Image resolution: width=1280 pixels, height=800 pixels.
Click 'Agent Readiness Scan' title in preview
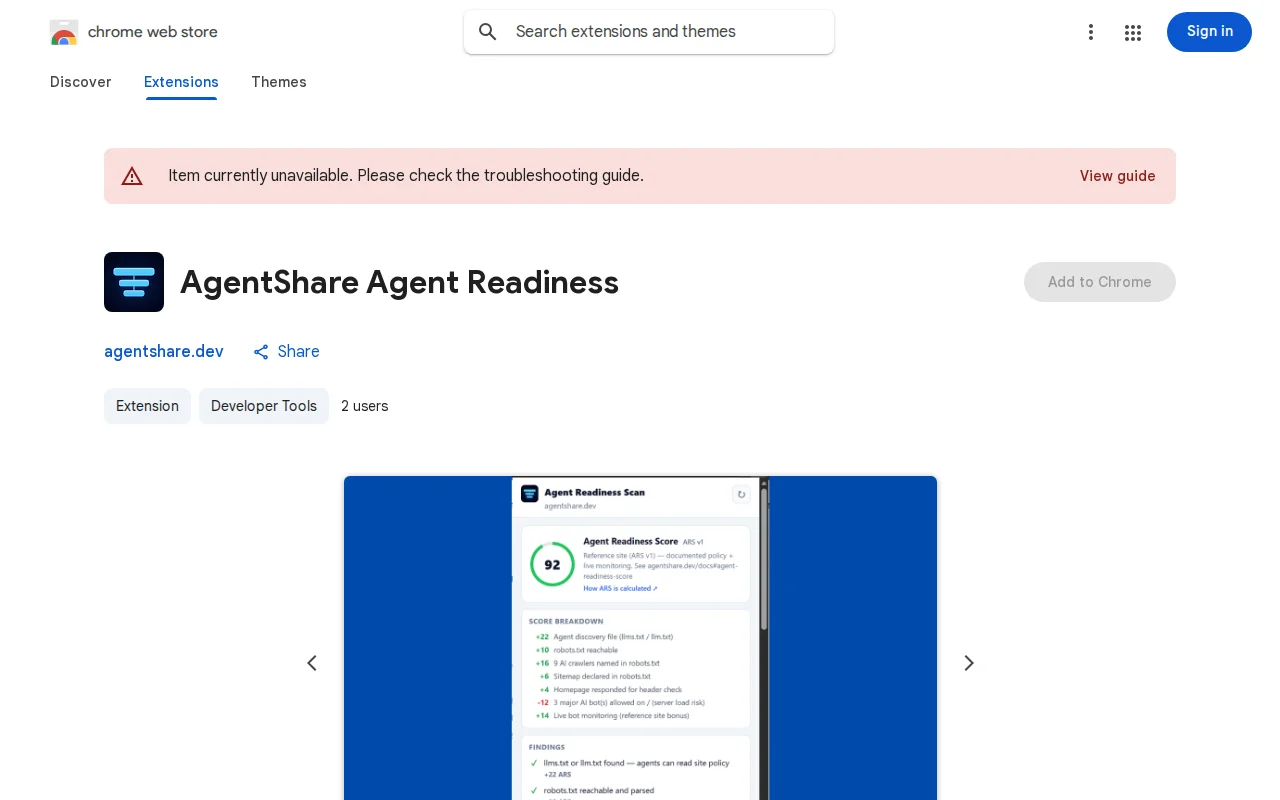click(594, 492)
